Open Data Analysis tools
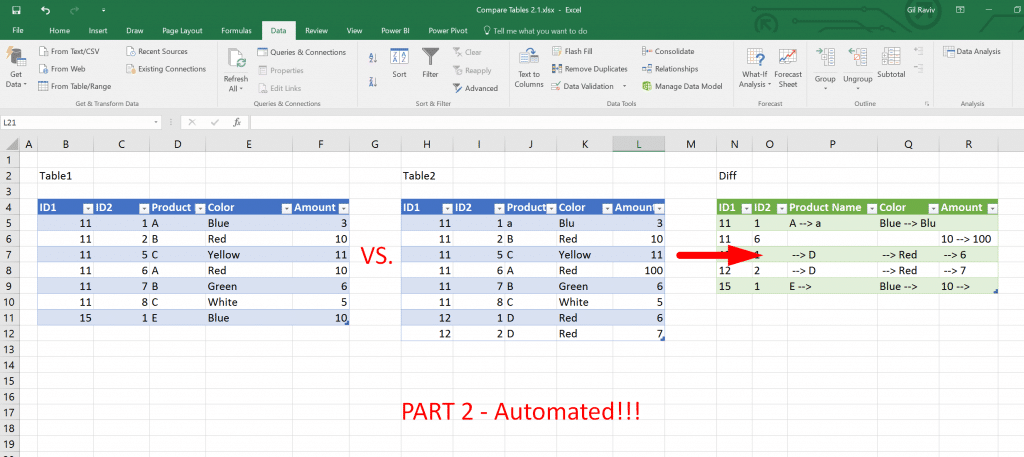The height and width of the screenshot is (457, 1024). (x=971, y=51)
